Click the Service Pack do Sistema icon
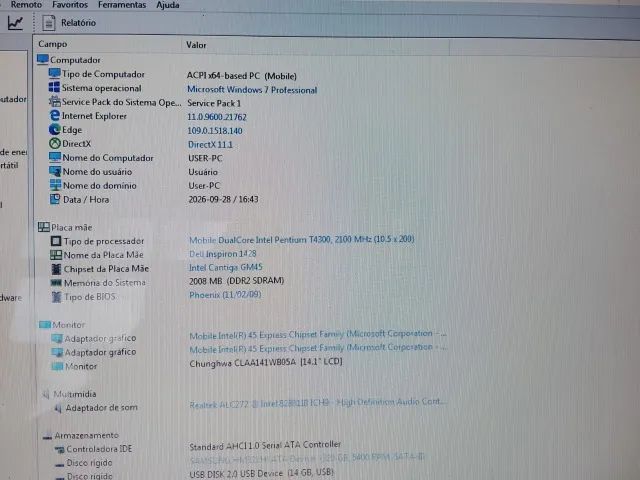The image size is (640, 480). point(54,101)
